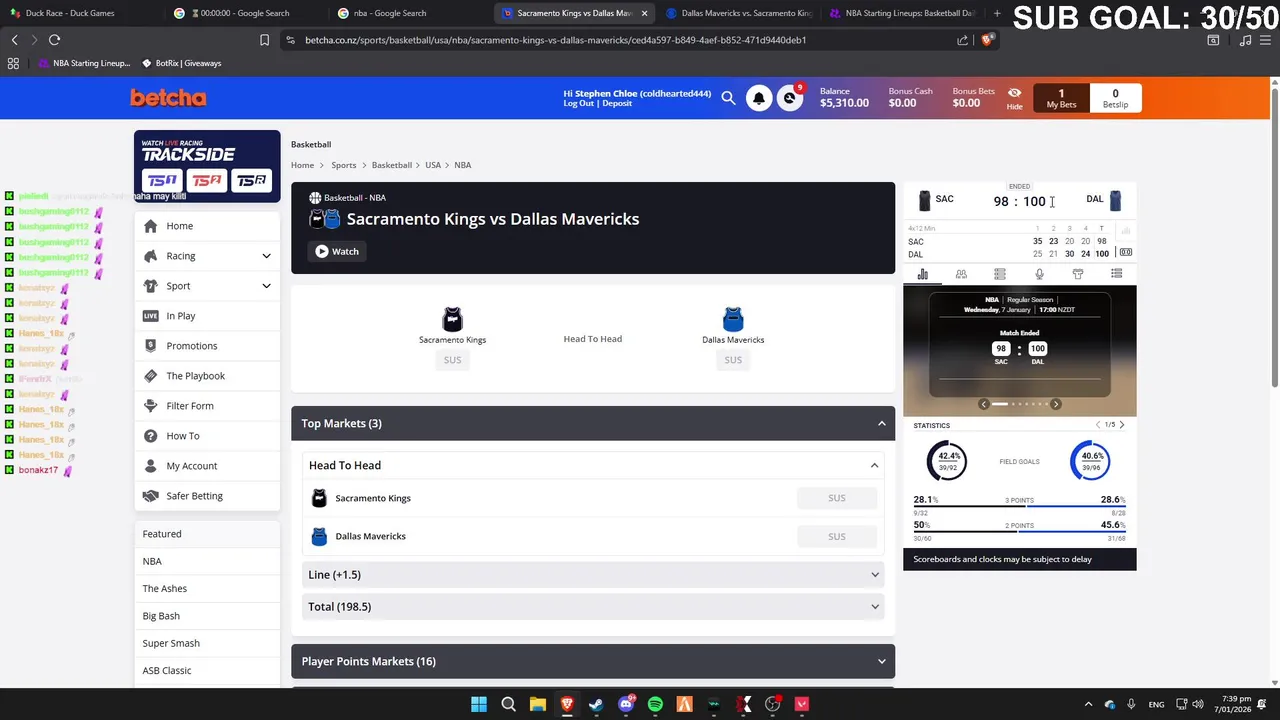Click the round header icon with red badge

(x=790, y=98)
